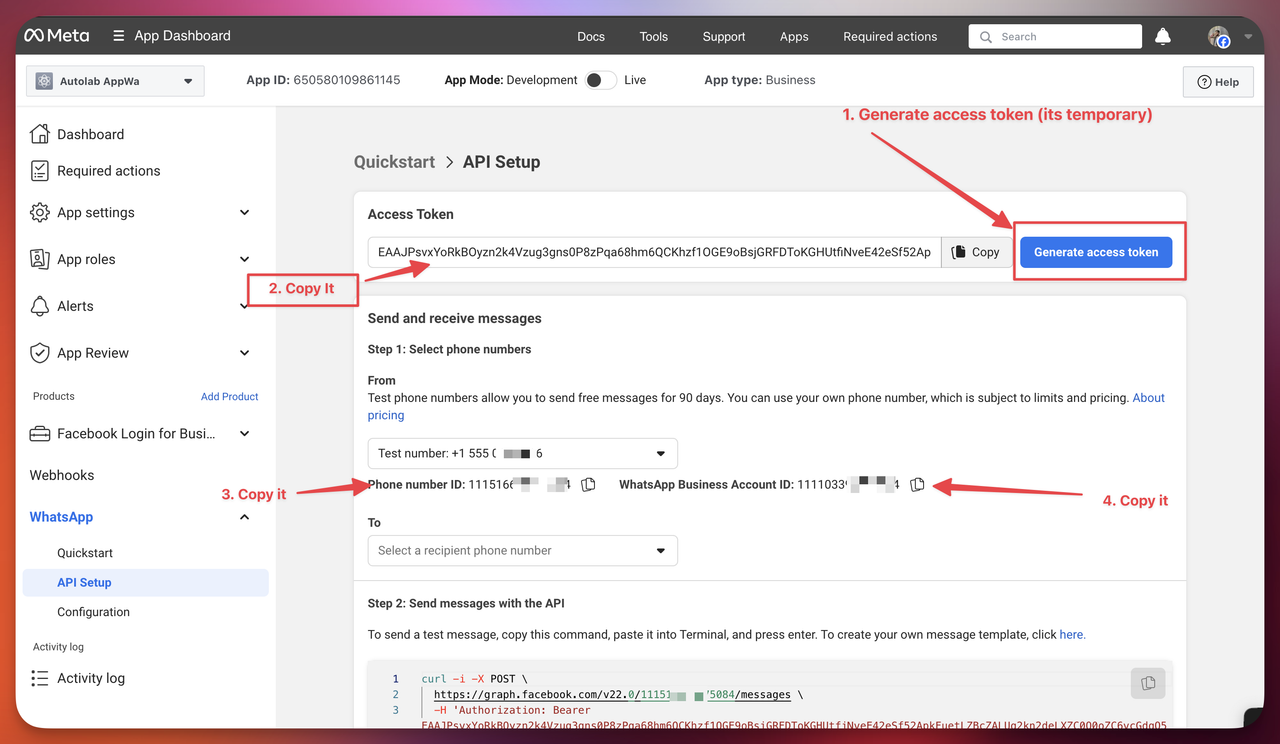Click the access token text field
The width and height of the screenshot is (1280, 744).
pos(654,252)
